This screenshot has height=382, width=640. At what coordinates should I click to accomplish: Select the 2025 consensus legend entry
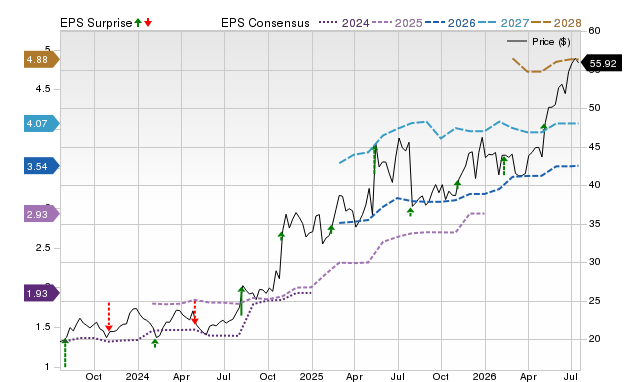[397, 23]
